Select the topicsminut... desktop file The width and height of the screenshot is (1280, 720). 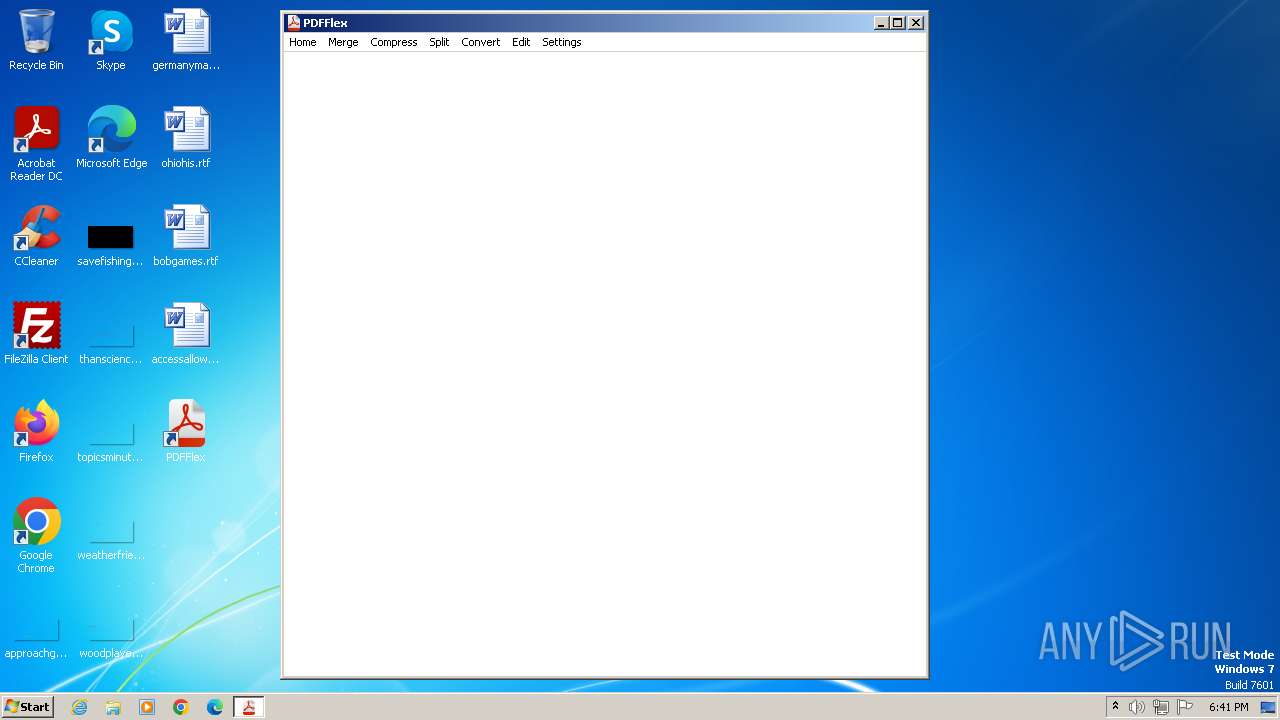[x=111, y=439]
